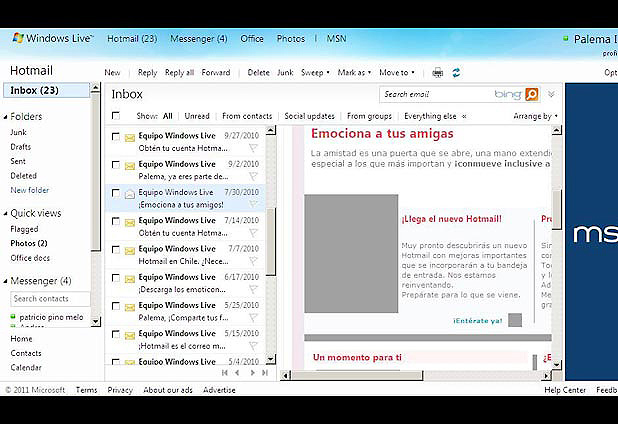Check the 7/30/2010 Emociona a tus amigos email
Viewport: 618px width, 424px height.
pyautogui.click(x=115, y=193)
